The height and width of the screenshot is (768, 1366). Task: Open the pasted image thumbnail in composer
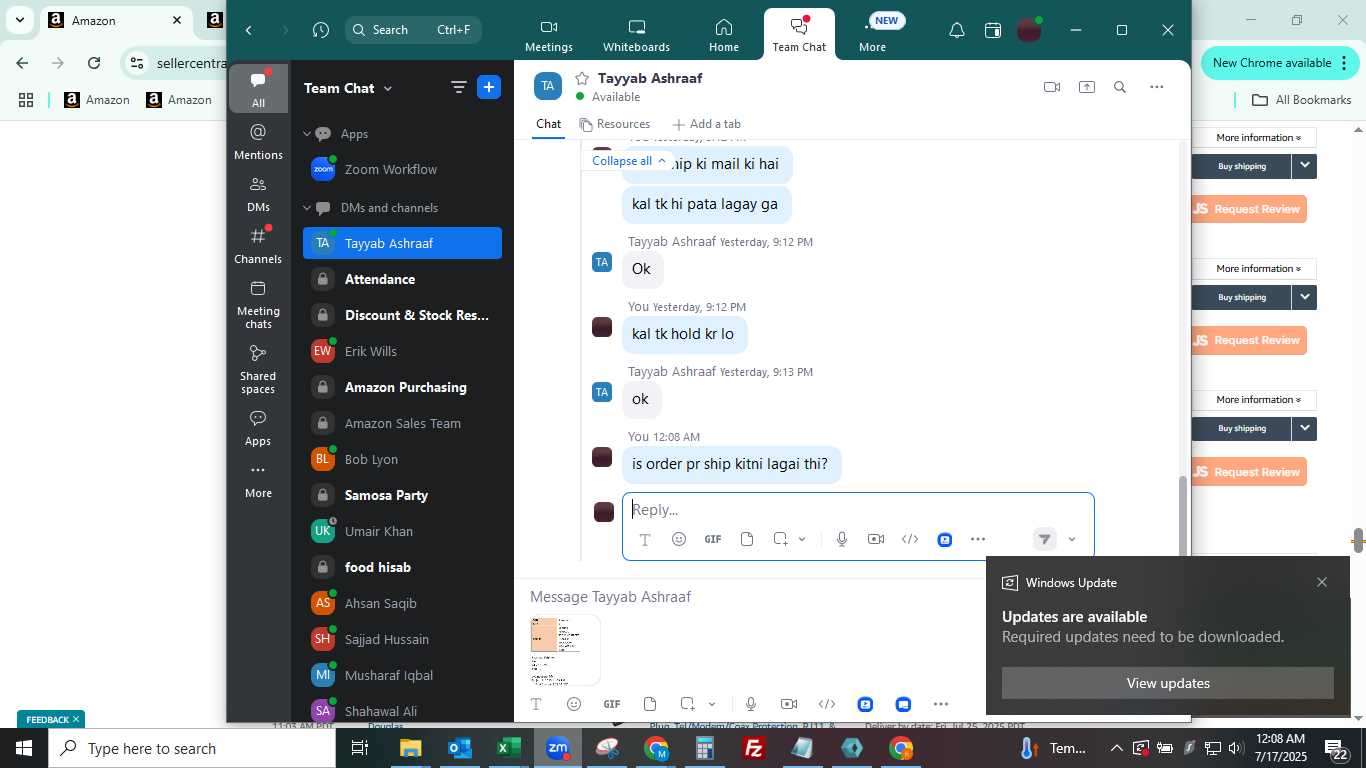pos(565,650)
